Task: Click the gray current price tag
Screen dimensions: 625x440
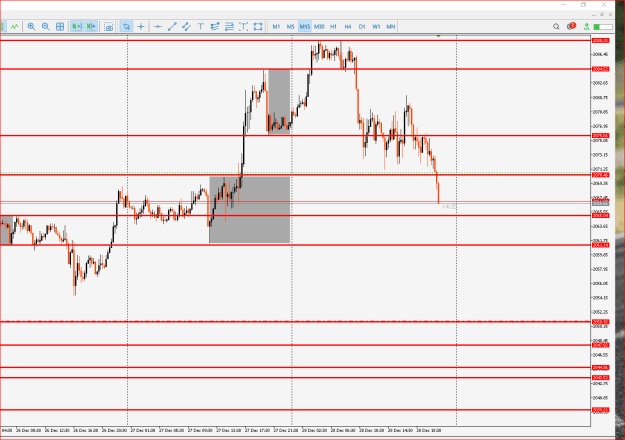Action: 600,204
